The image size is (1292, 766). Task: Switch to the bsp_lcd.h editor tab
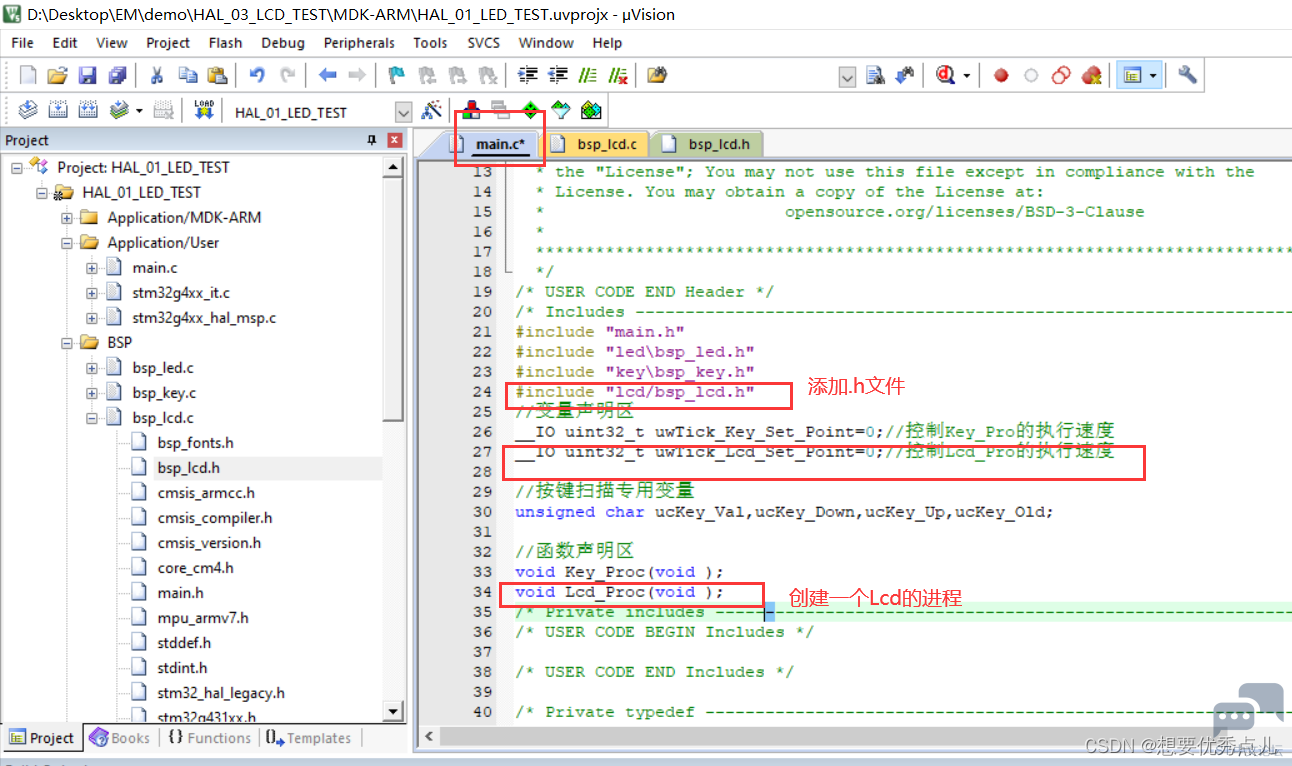tap(709, 144)
